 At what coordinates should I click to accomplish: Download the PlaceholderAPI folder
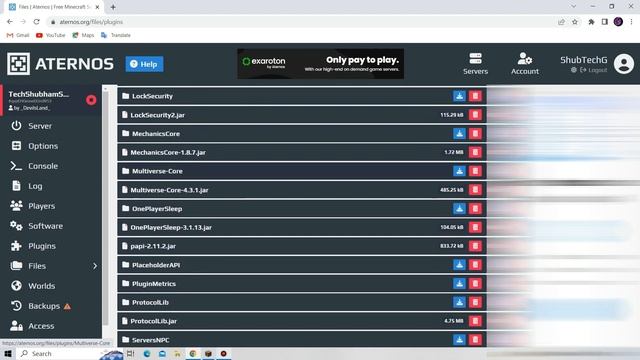click(459, 265)
